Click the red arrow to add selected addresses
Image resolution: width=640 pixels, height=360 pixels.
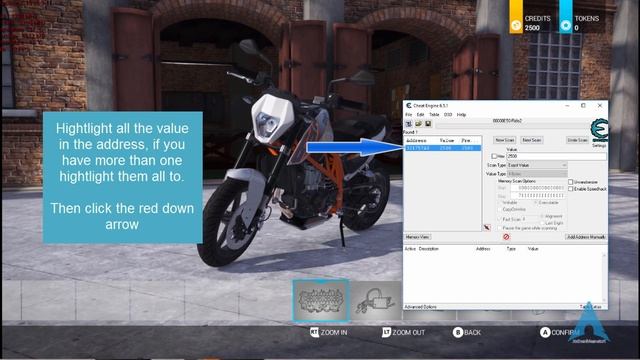click(487, 228)
